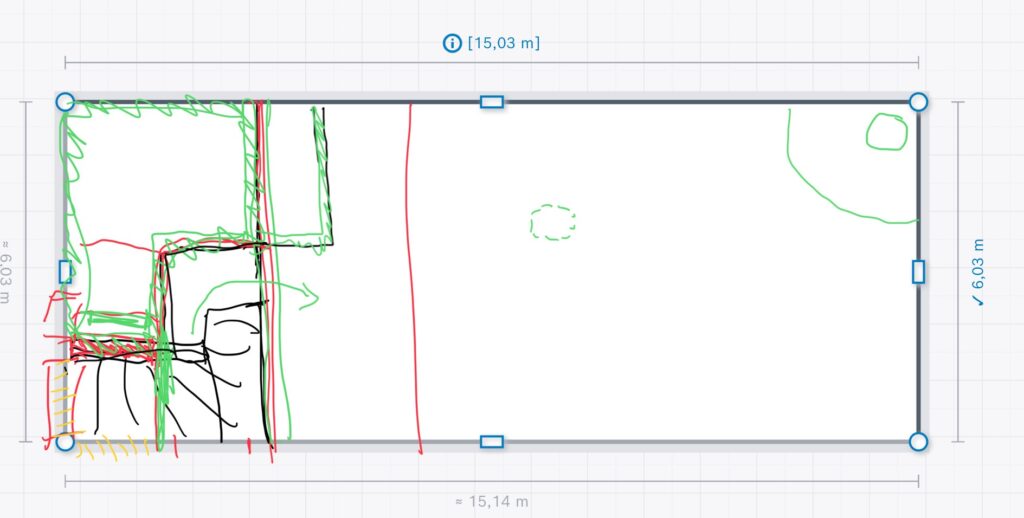Click the left edge midpoint handle
Screen dimensions: 1024x518
(65, 272)
